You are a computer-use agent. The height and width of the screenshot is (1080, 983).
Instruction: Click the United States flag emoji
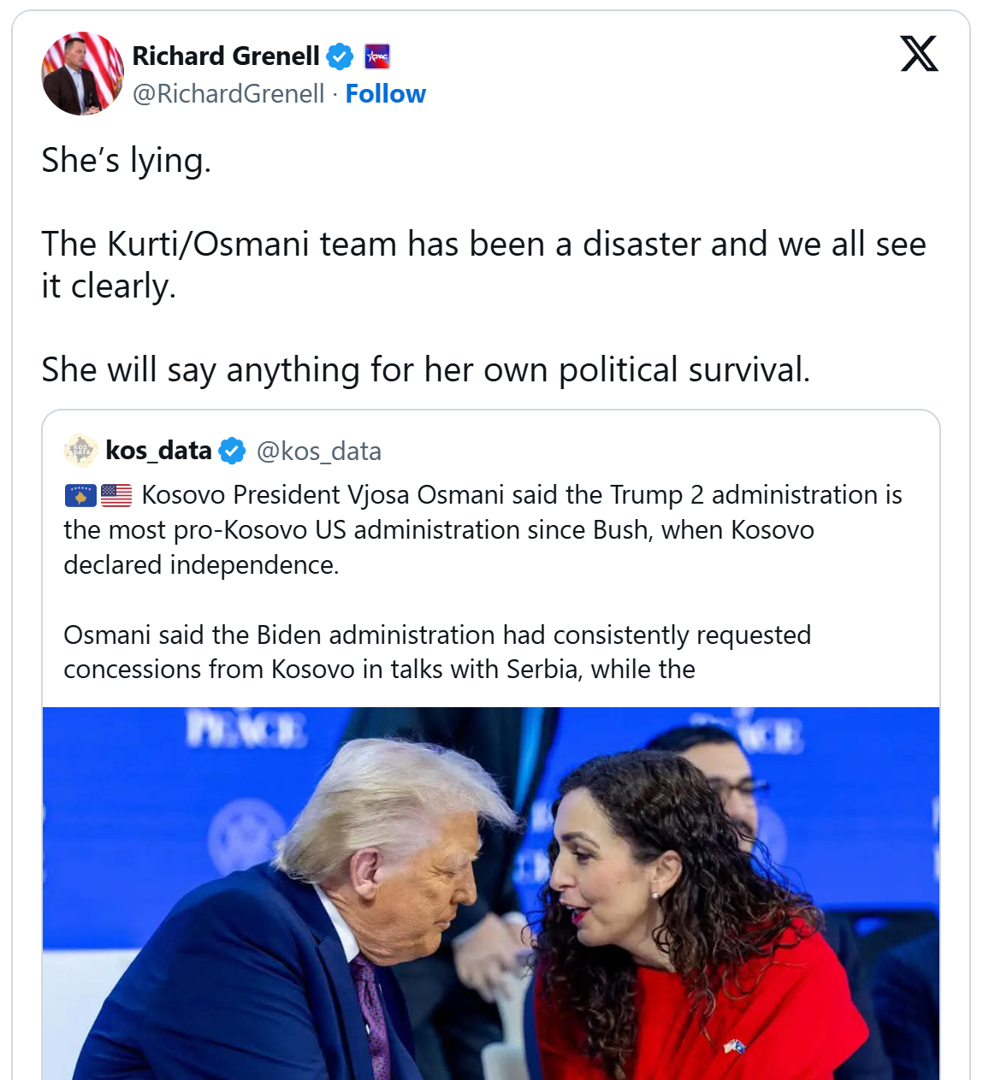pyautogui.click(x=116, y=495)
